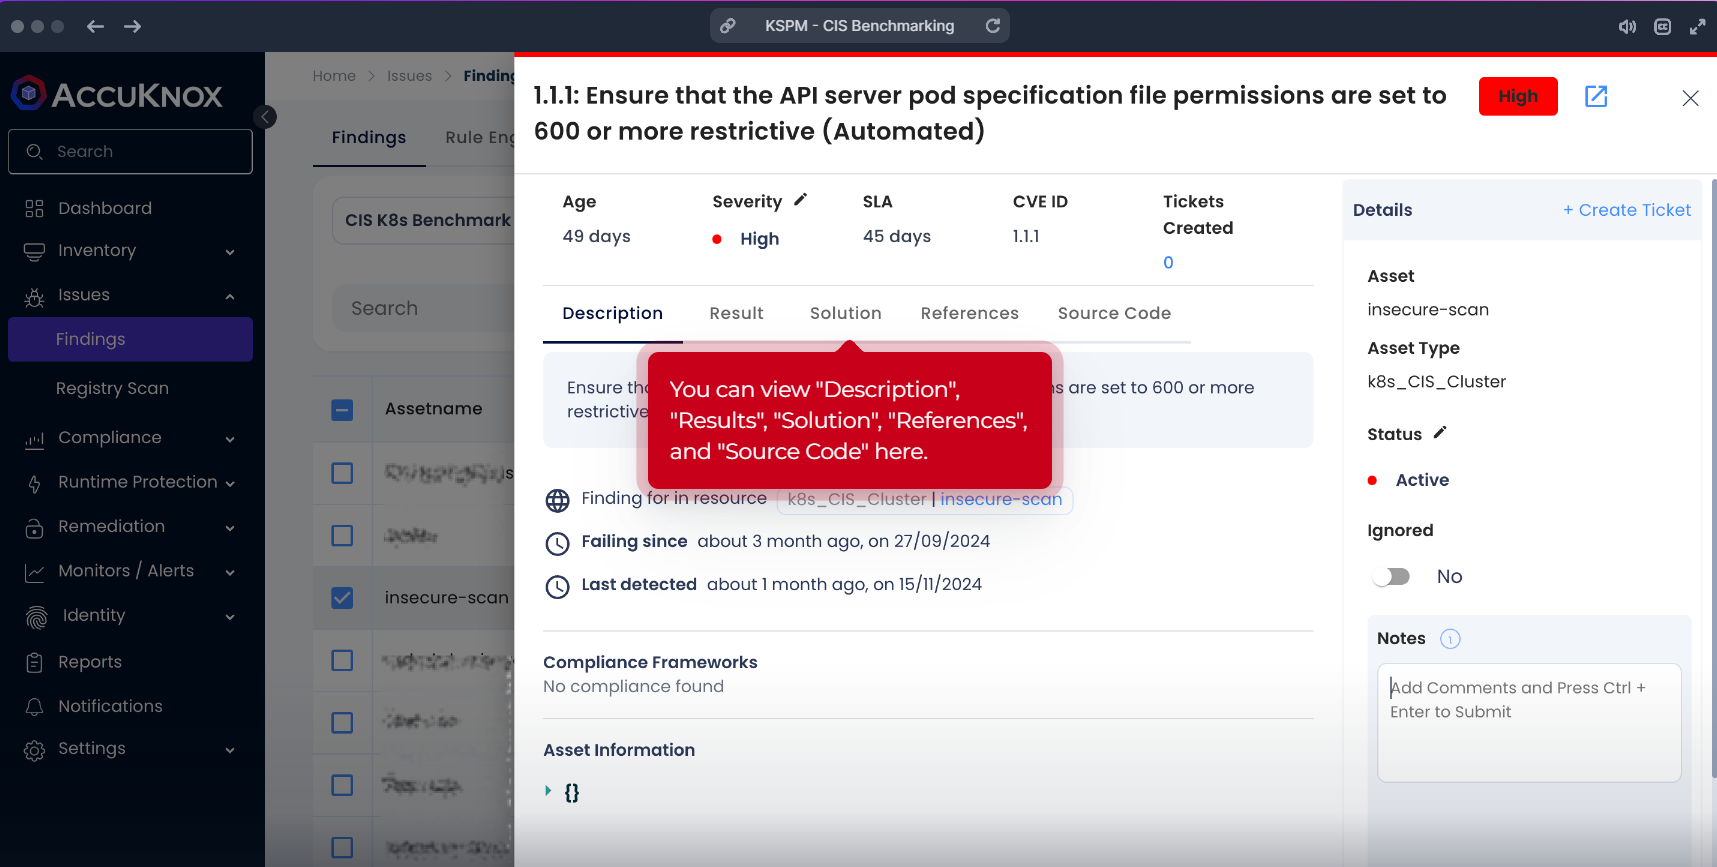Open finding in new window icon

tap(1596, 96)
